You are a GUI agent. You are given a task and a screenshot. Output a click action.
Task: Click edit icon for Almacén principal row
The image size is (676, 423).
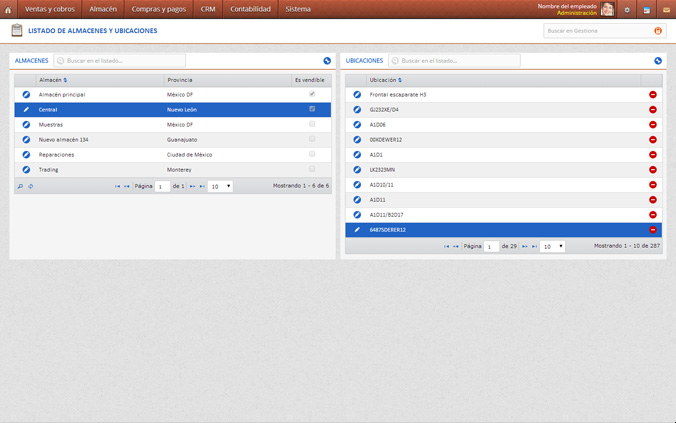click(26, 95)
